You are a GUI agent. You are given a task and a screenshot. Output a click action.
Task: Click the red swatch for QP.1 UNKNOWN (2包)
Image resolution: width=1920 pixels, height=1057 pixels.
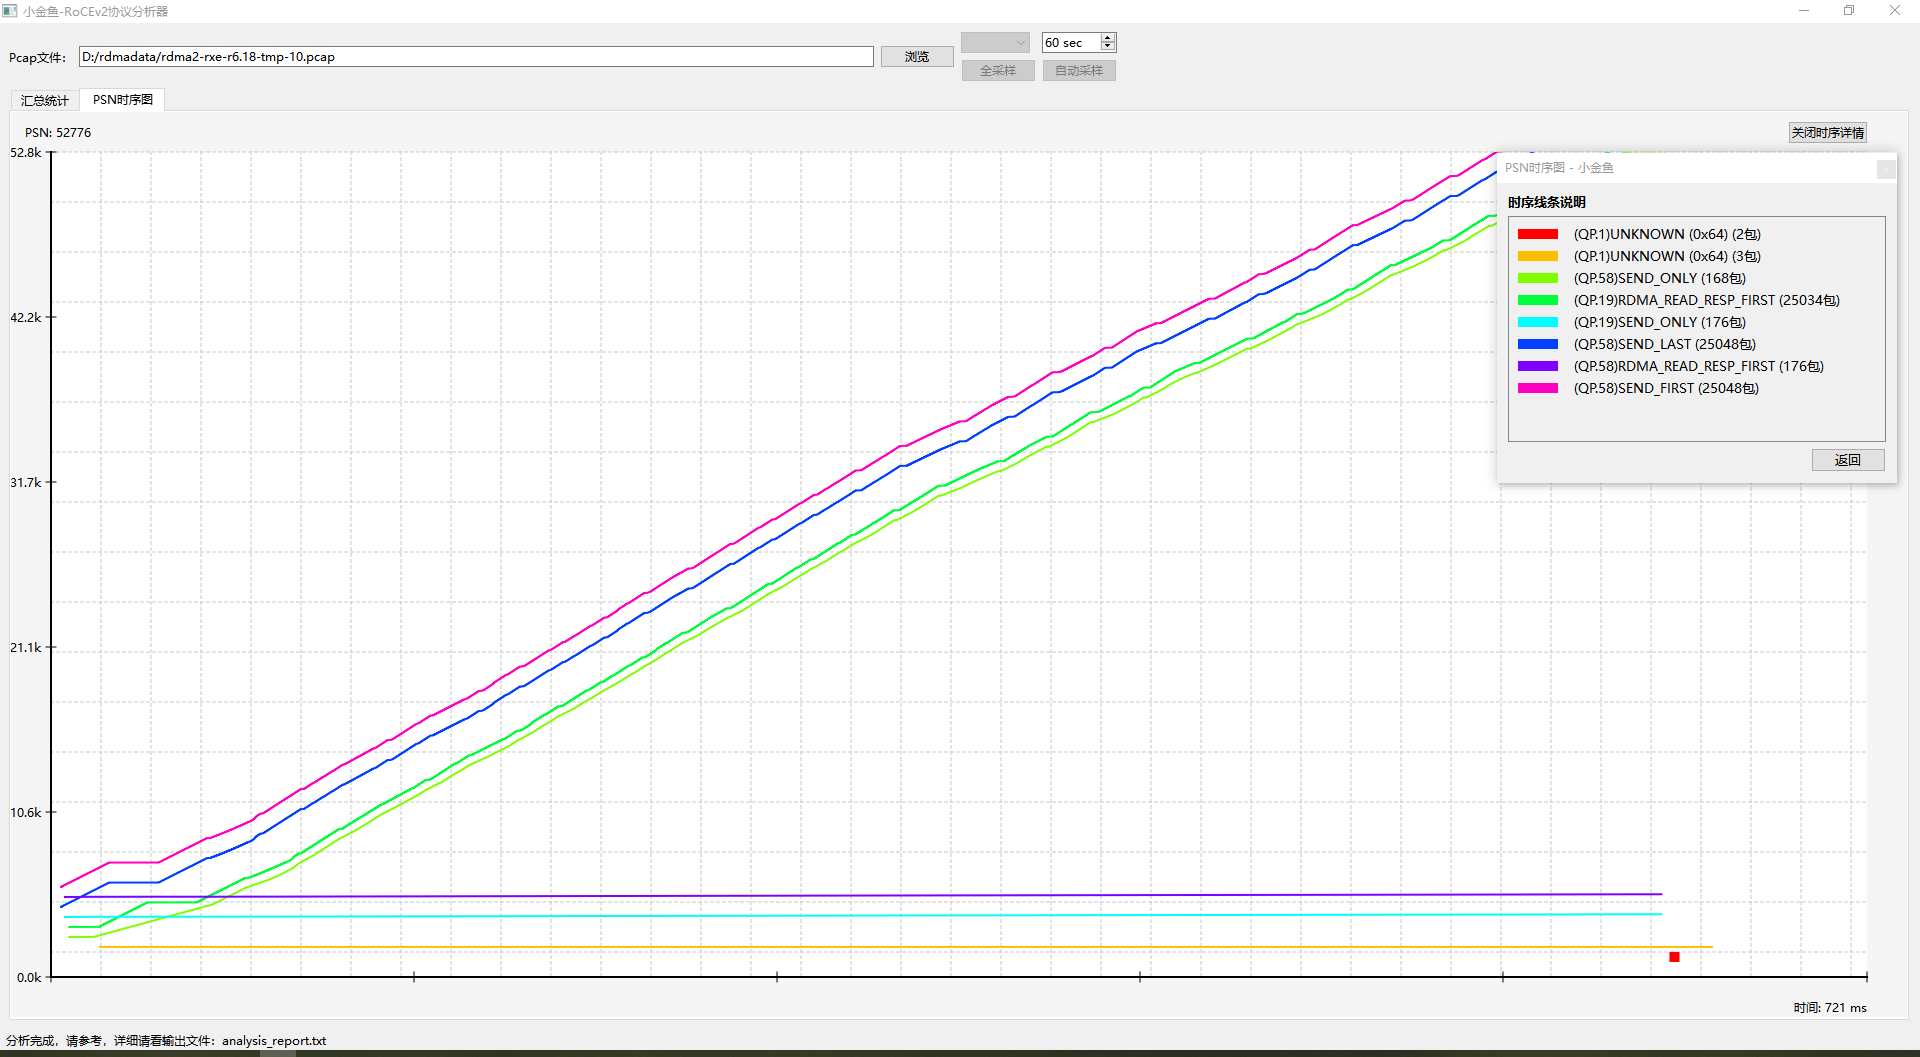(x=1537, y=234)
